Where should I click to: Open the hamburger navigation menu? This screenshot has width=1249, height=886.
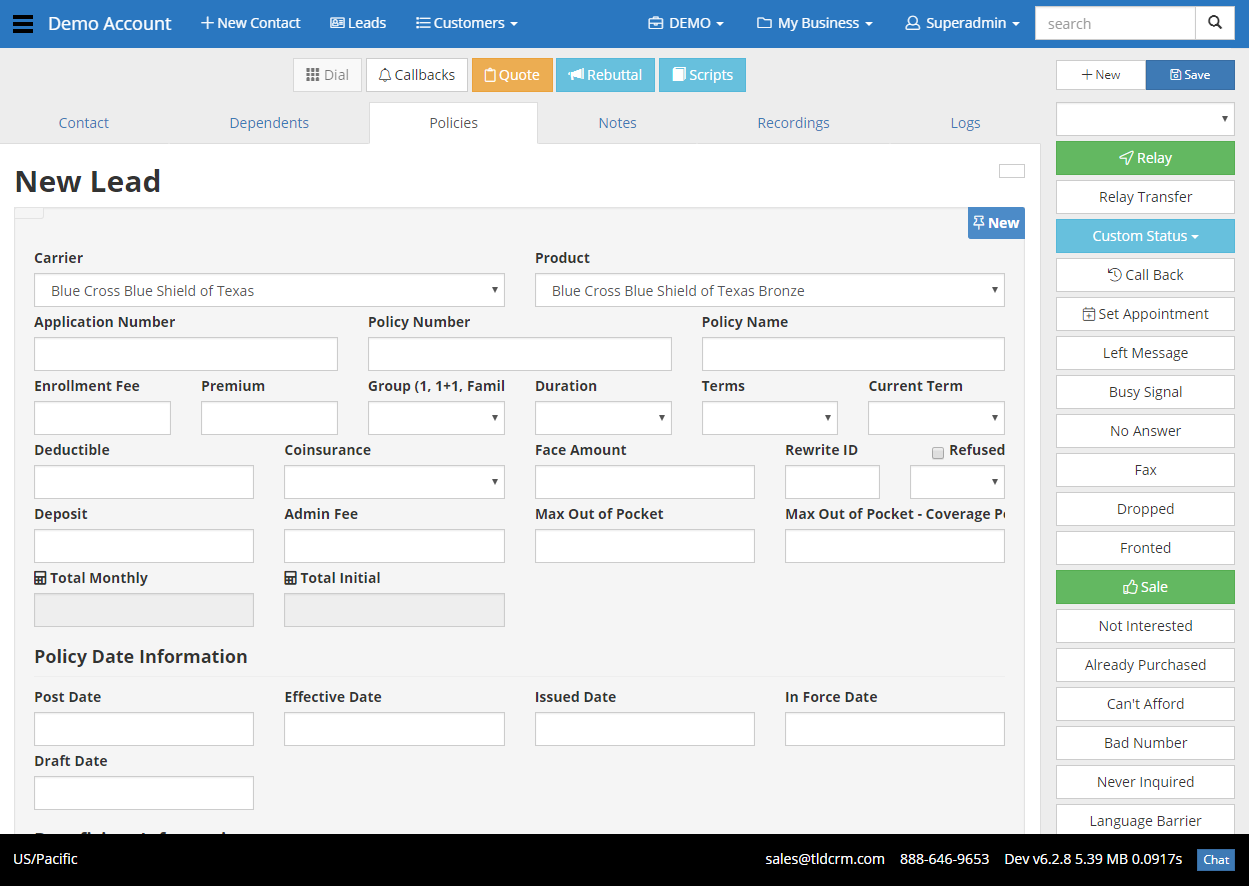(24, 23)
